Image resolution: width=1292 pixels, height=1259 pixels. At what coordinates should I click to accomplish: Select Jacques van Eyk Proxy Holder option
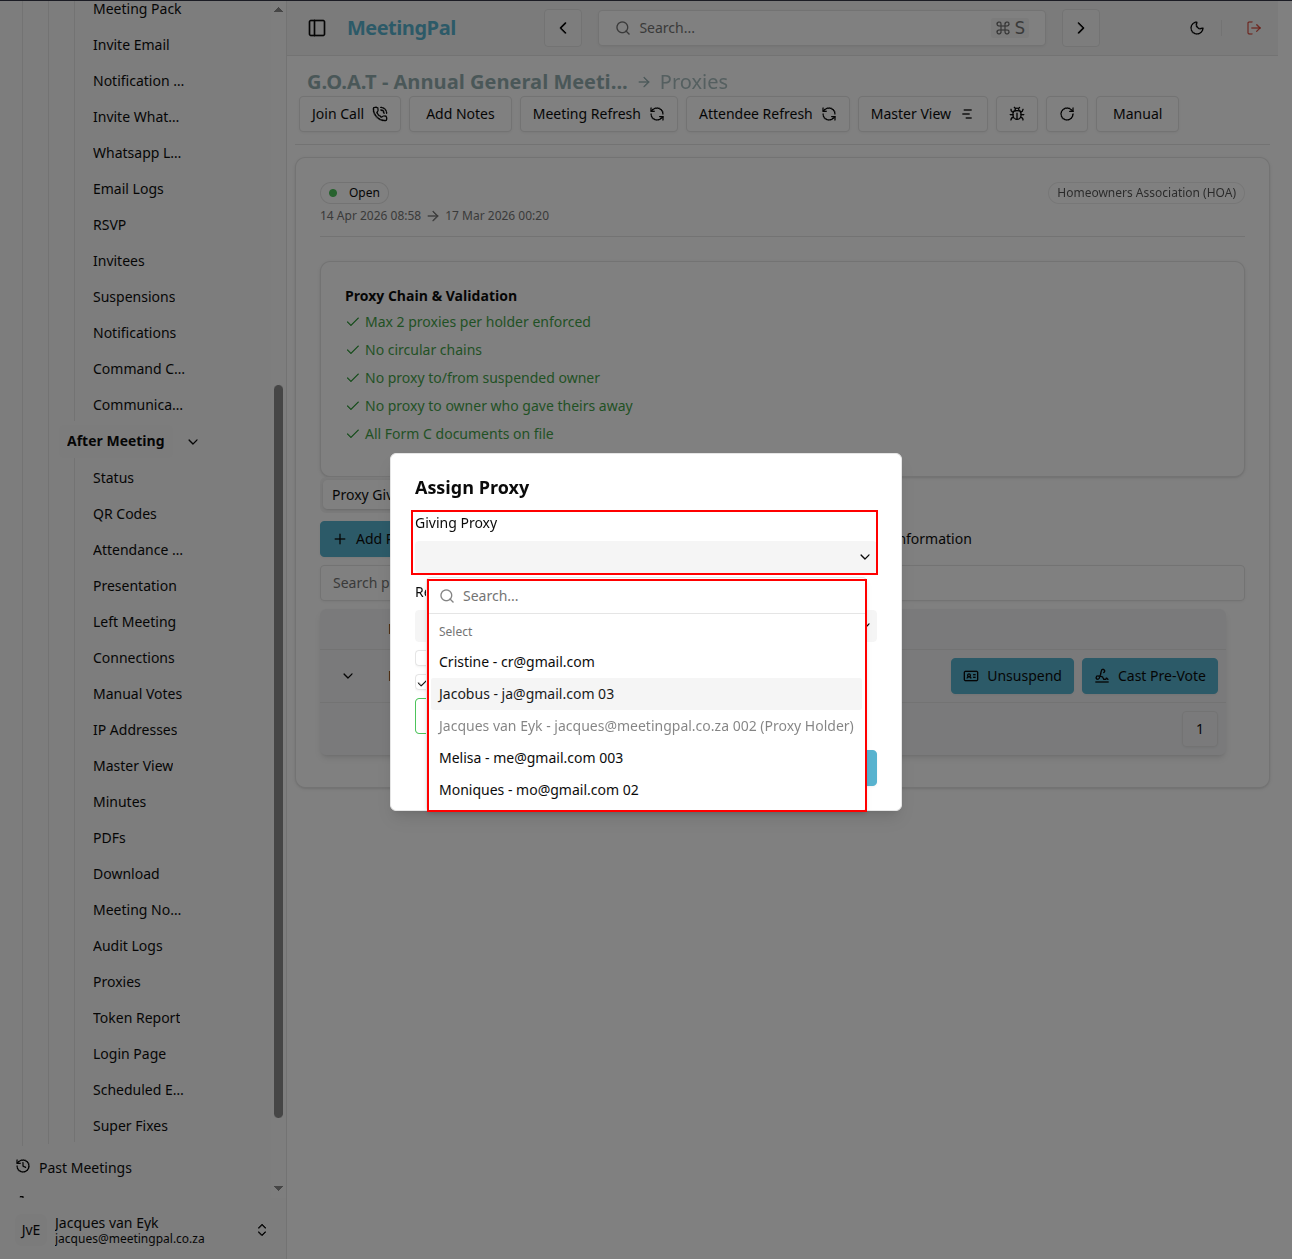pos(647,726)
